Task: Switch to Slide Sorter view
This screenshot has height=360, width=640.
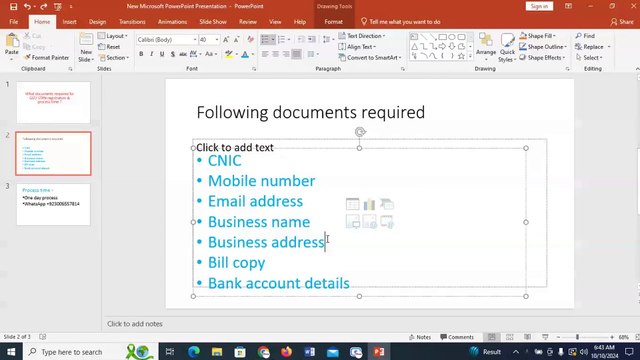Action: click(x=509, y=337)
